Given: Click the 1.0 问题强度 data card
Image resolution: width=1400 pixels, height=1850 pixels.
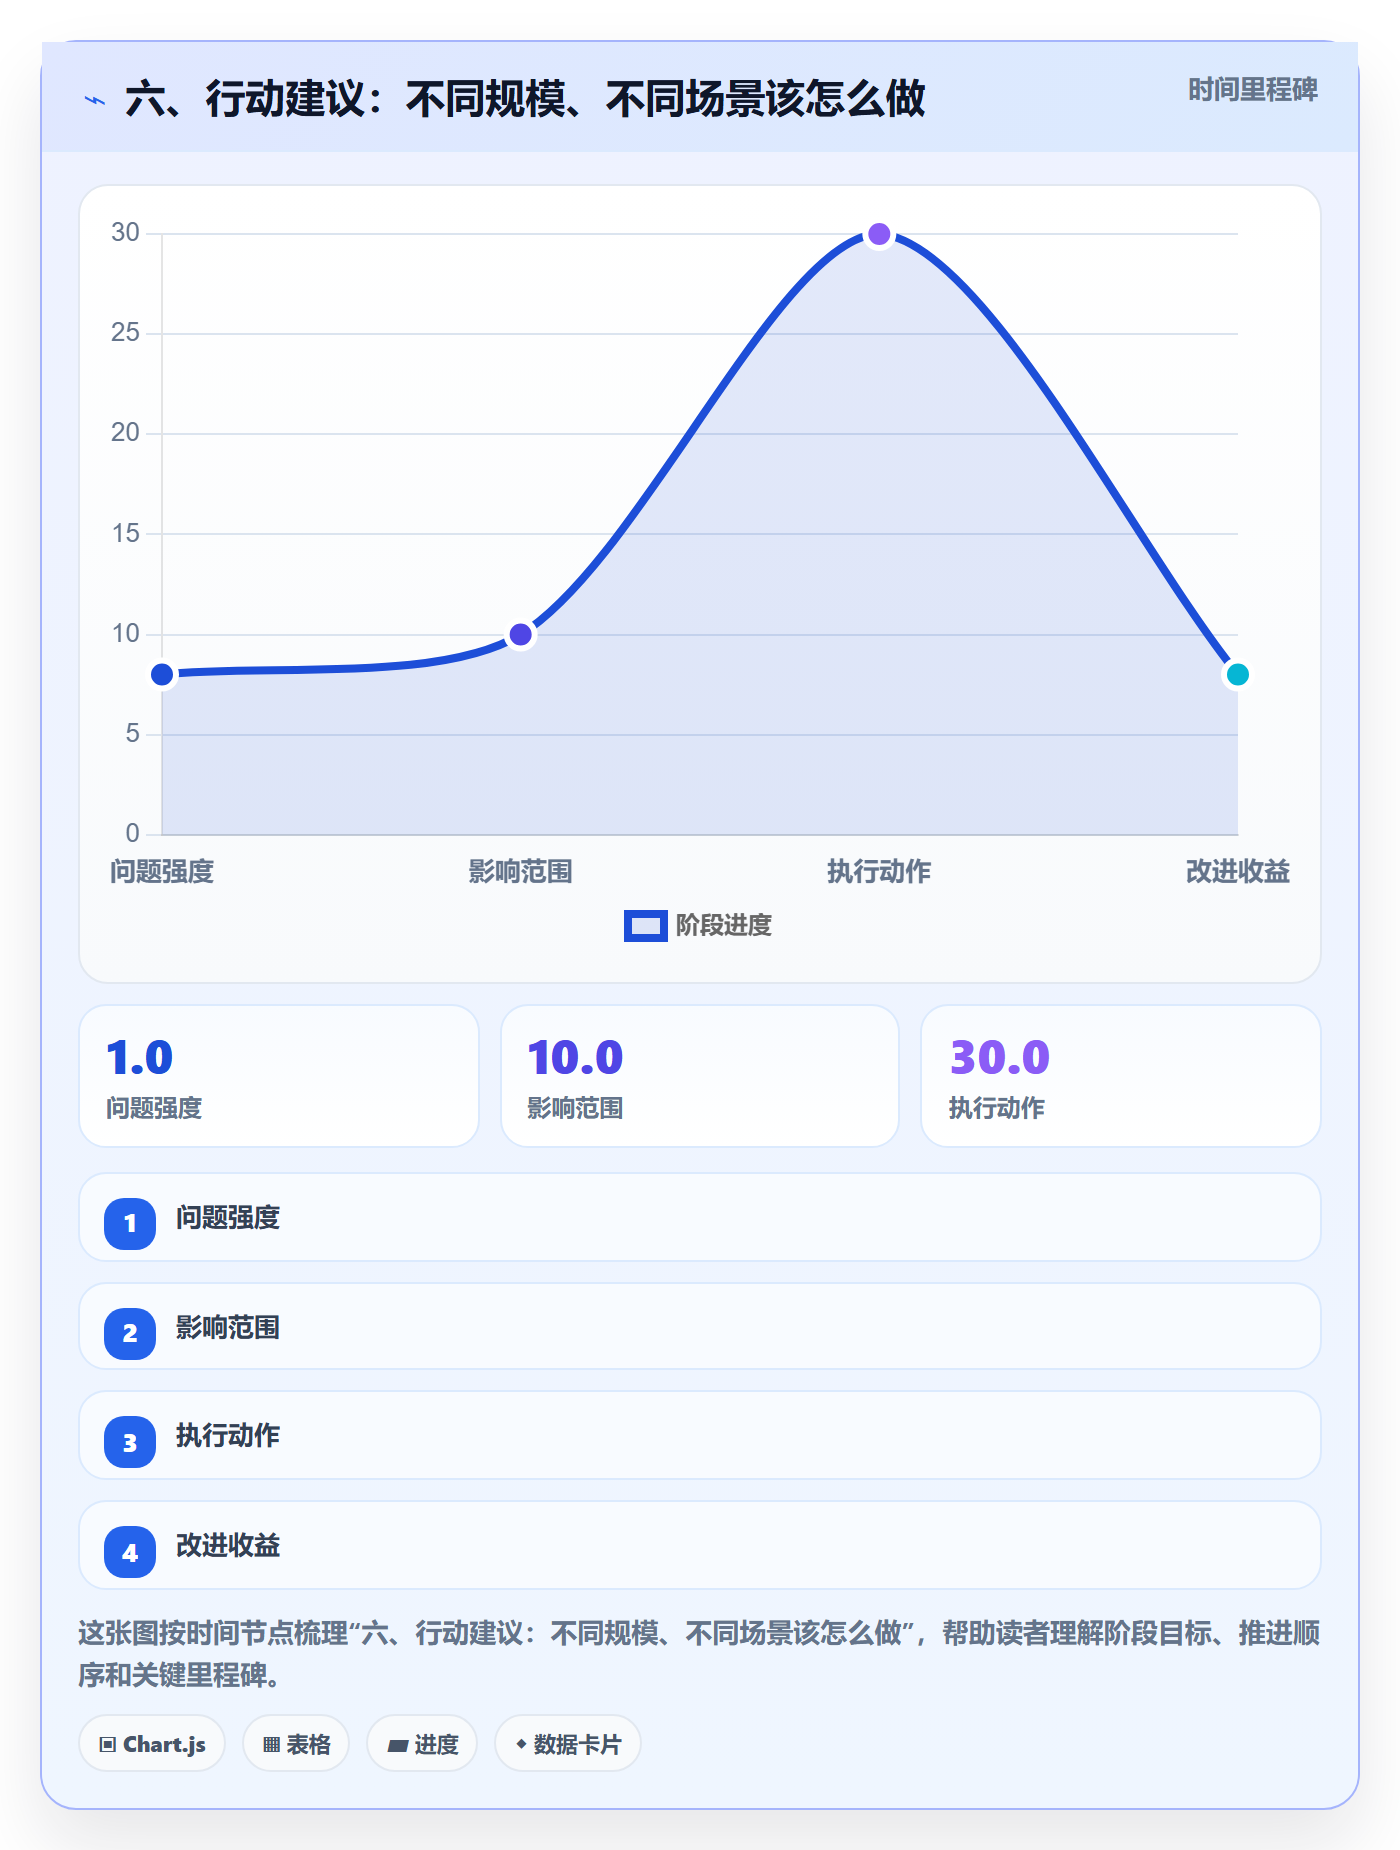Looking at the screenshot, I should (279, 1076).
